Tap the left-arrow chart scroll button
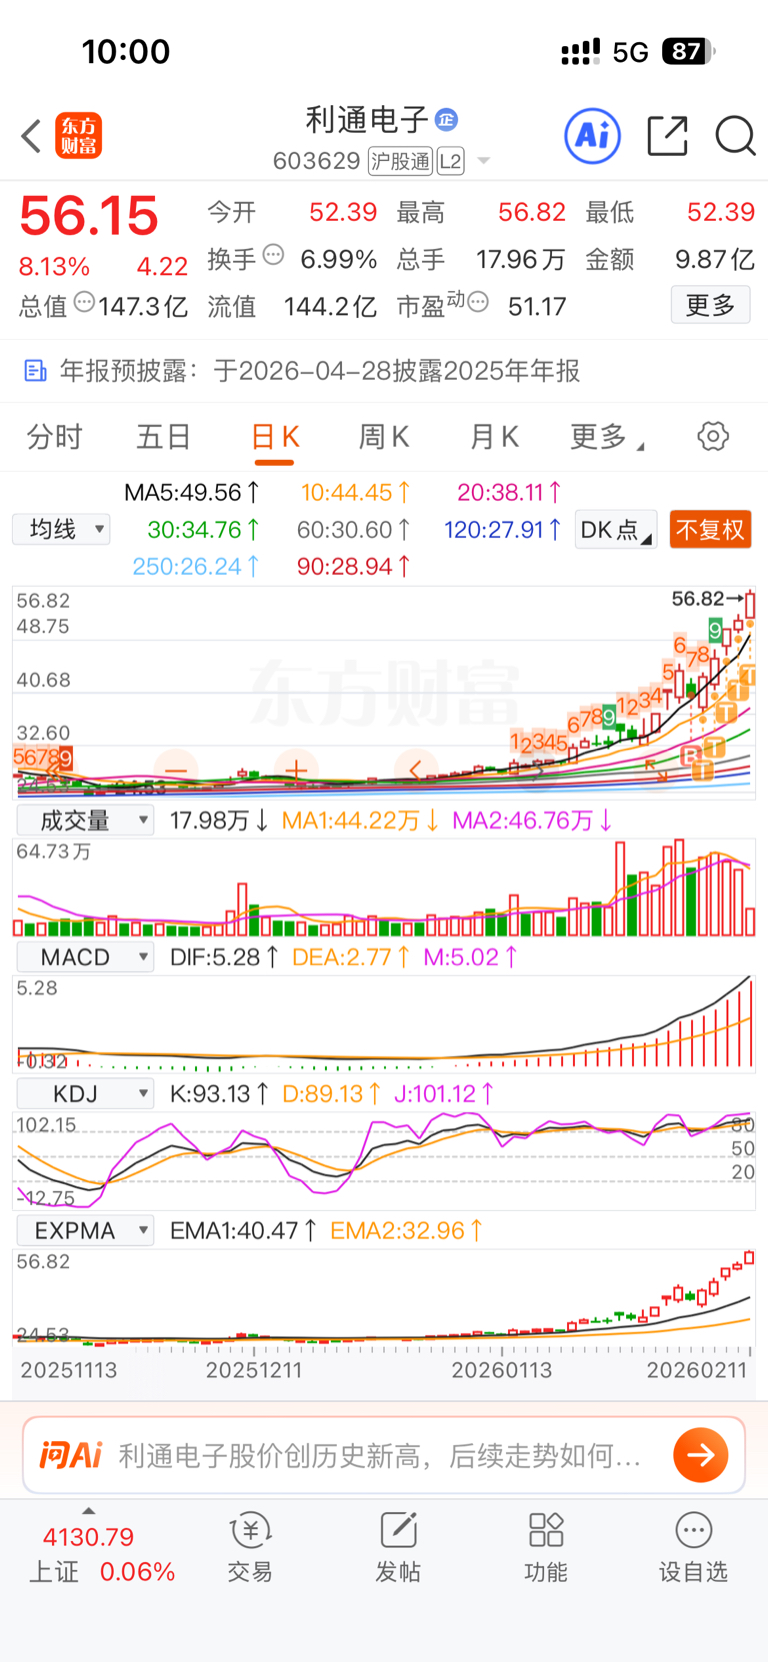Screen dimensions: 768x1663 [416, 771]
